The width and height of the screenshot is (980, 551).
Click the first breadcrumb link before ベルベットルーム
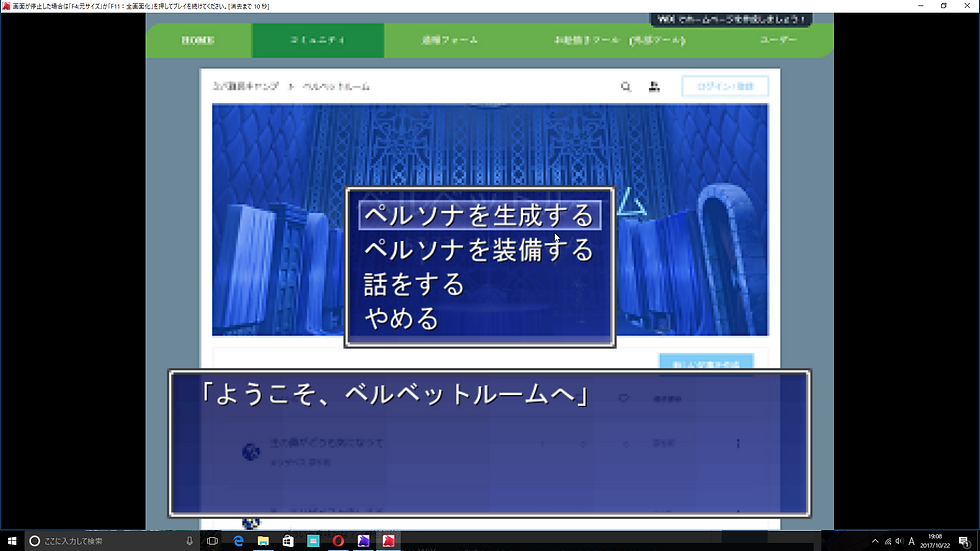tap(246, 87)
